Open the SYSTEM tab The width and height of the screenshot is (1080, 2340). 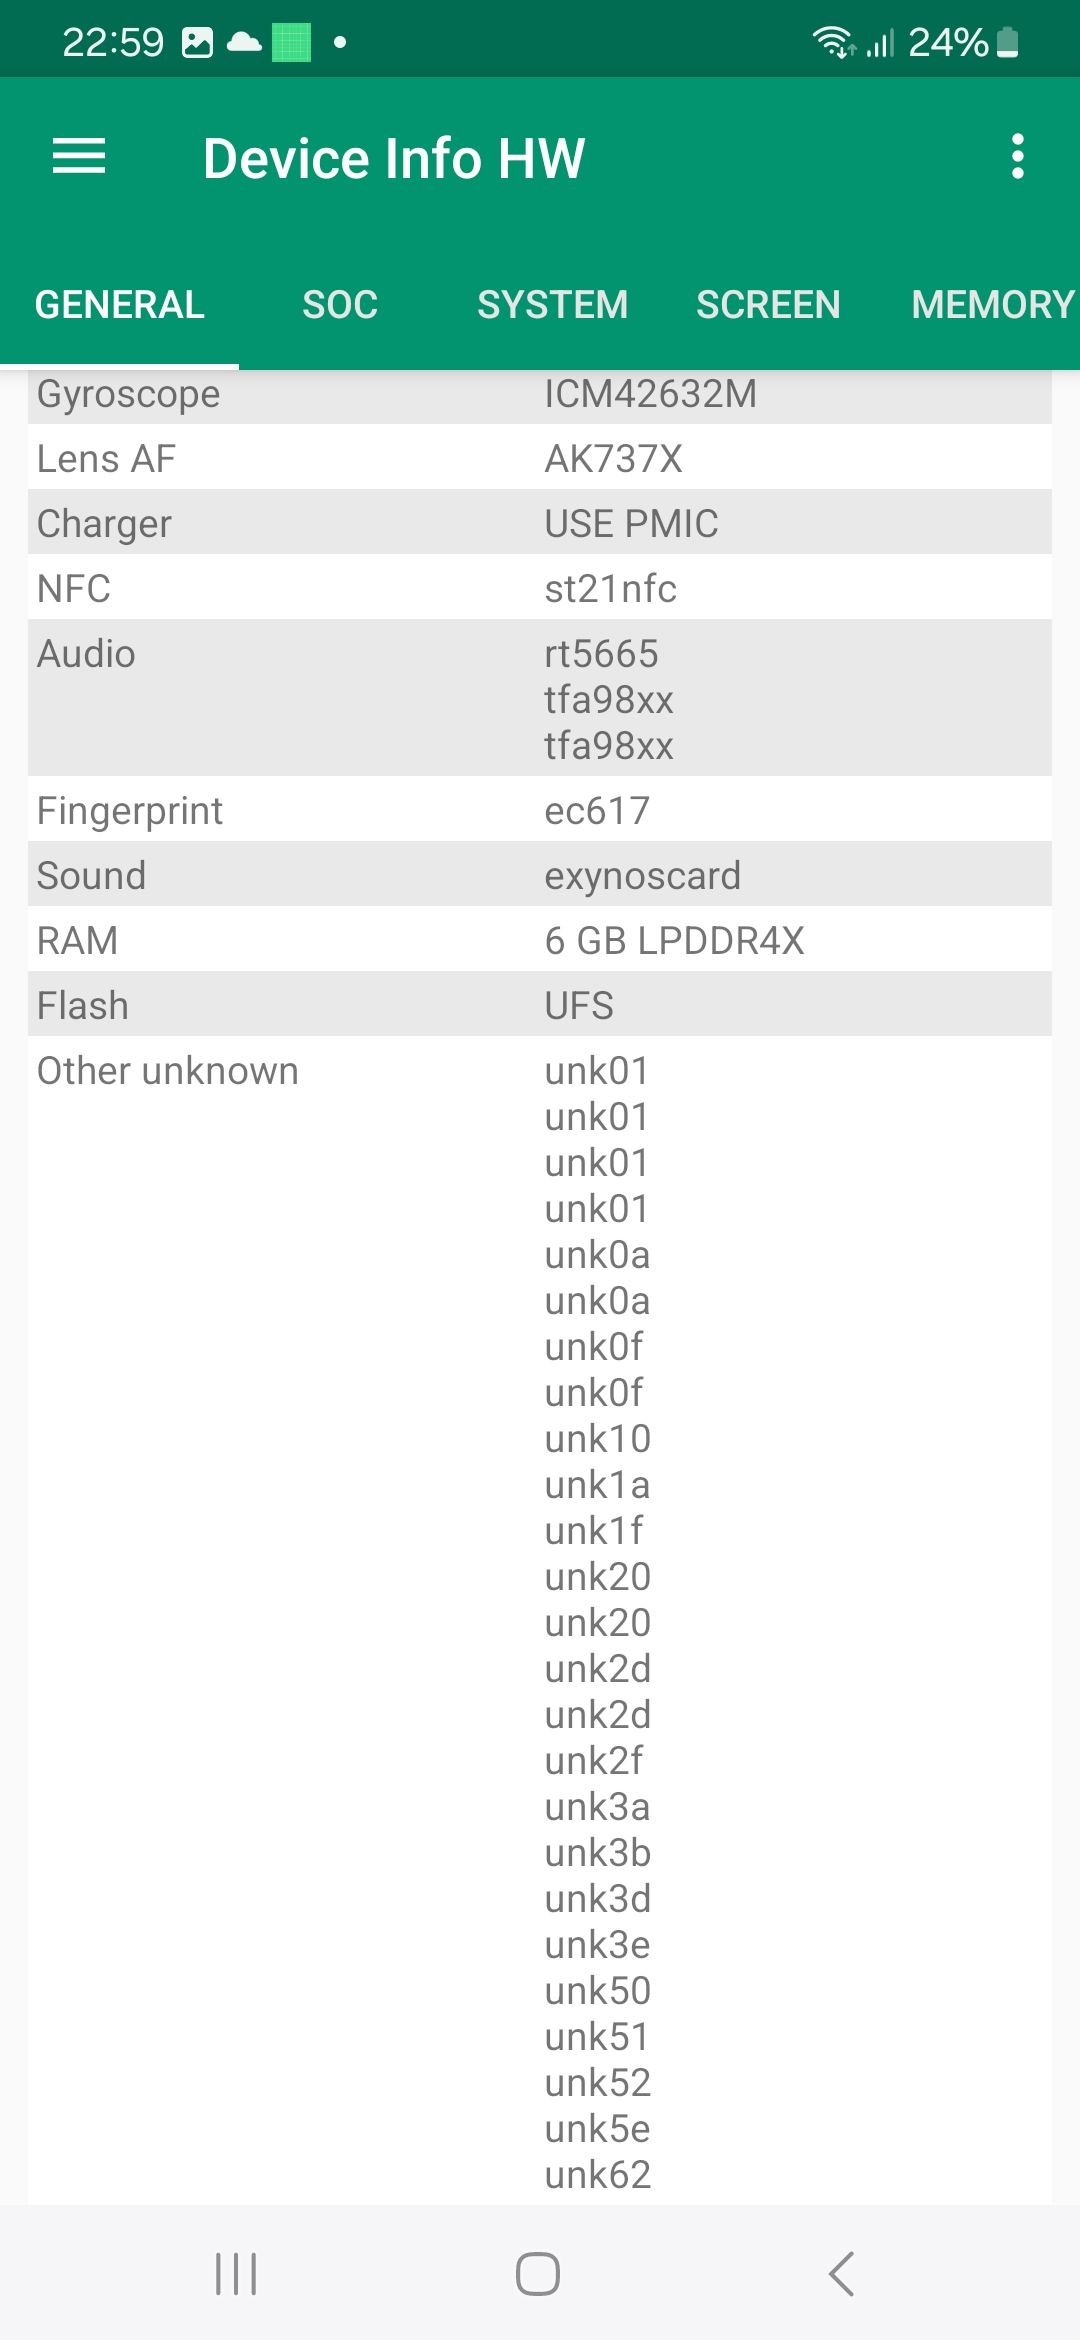[552, 305]
